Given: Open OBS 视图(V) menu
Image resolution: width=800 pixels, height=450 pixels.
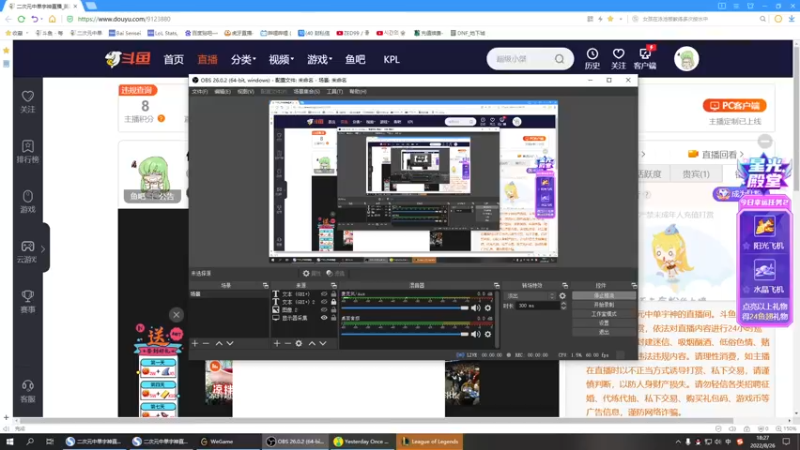Looking at the screenshot, I should coord(245,92).
